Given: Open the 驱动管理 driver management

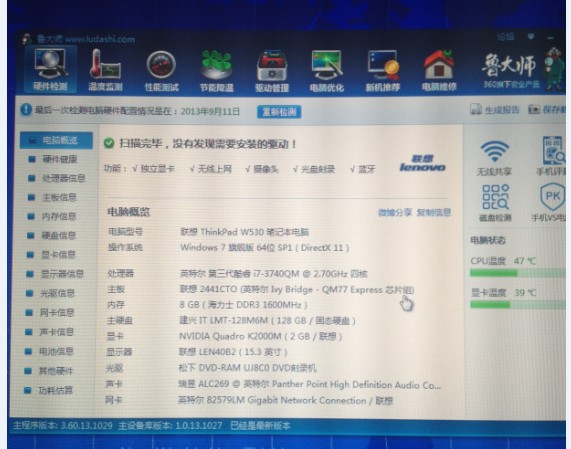Looking at the screenshot, I should pos(272,71).
